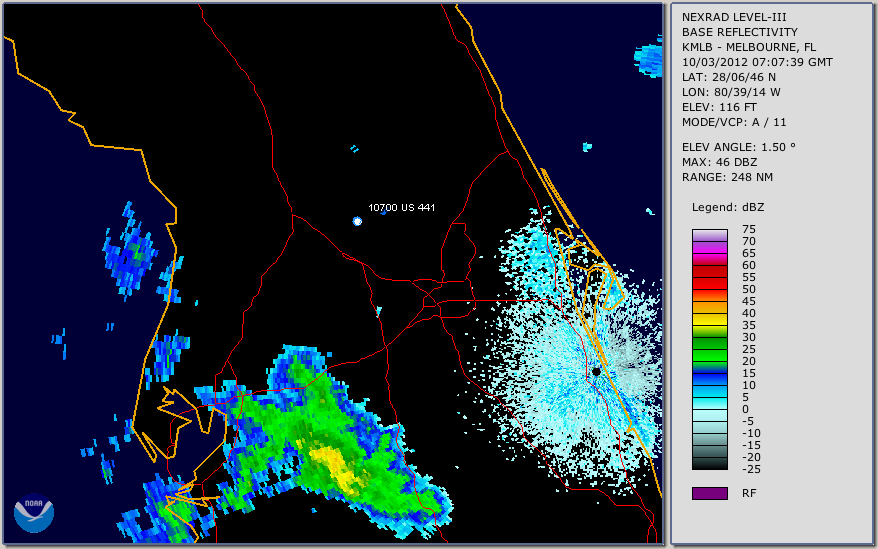
Task: Click the LON: 80/39/14 W line
Action: 731,92
